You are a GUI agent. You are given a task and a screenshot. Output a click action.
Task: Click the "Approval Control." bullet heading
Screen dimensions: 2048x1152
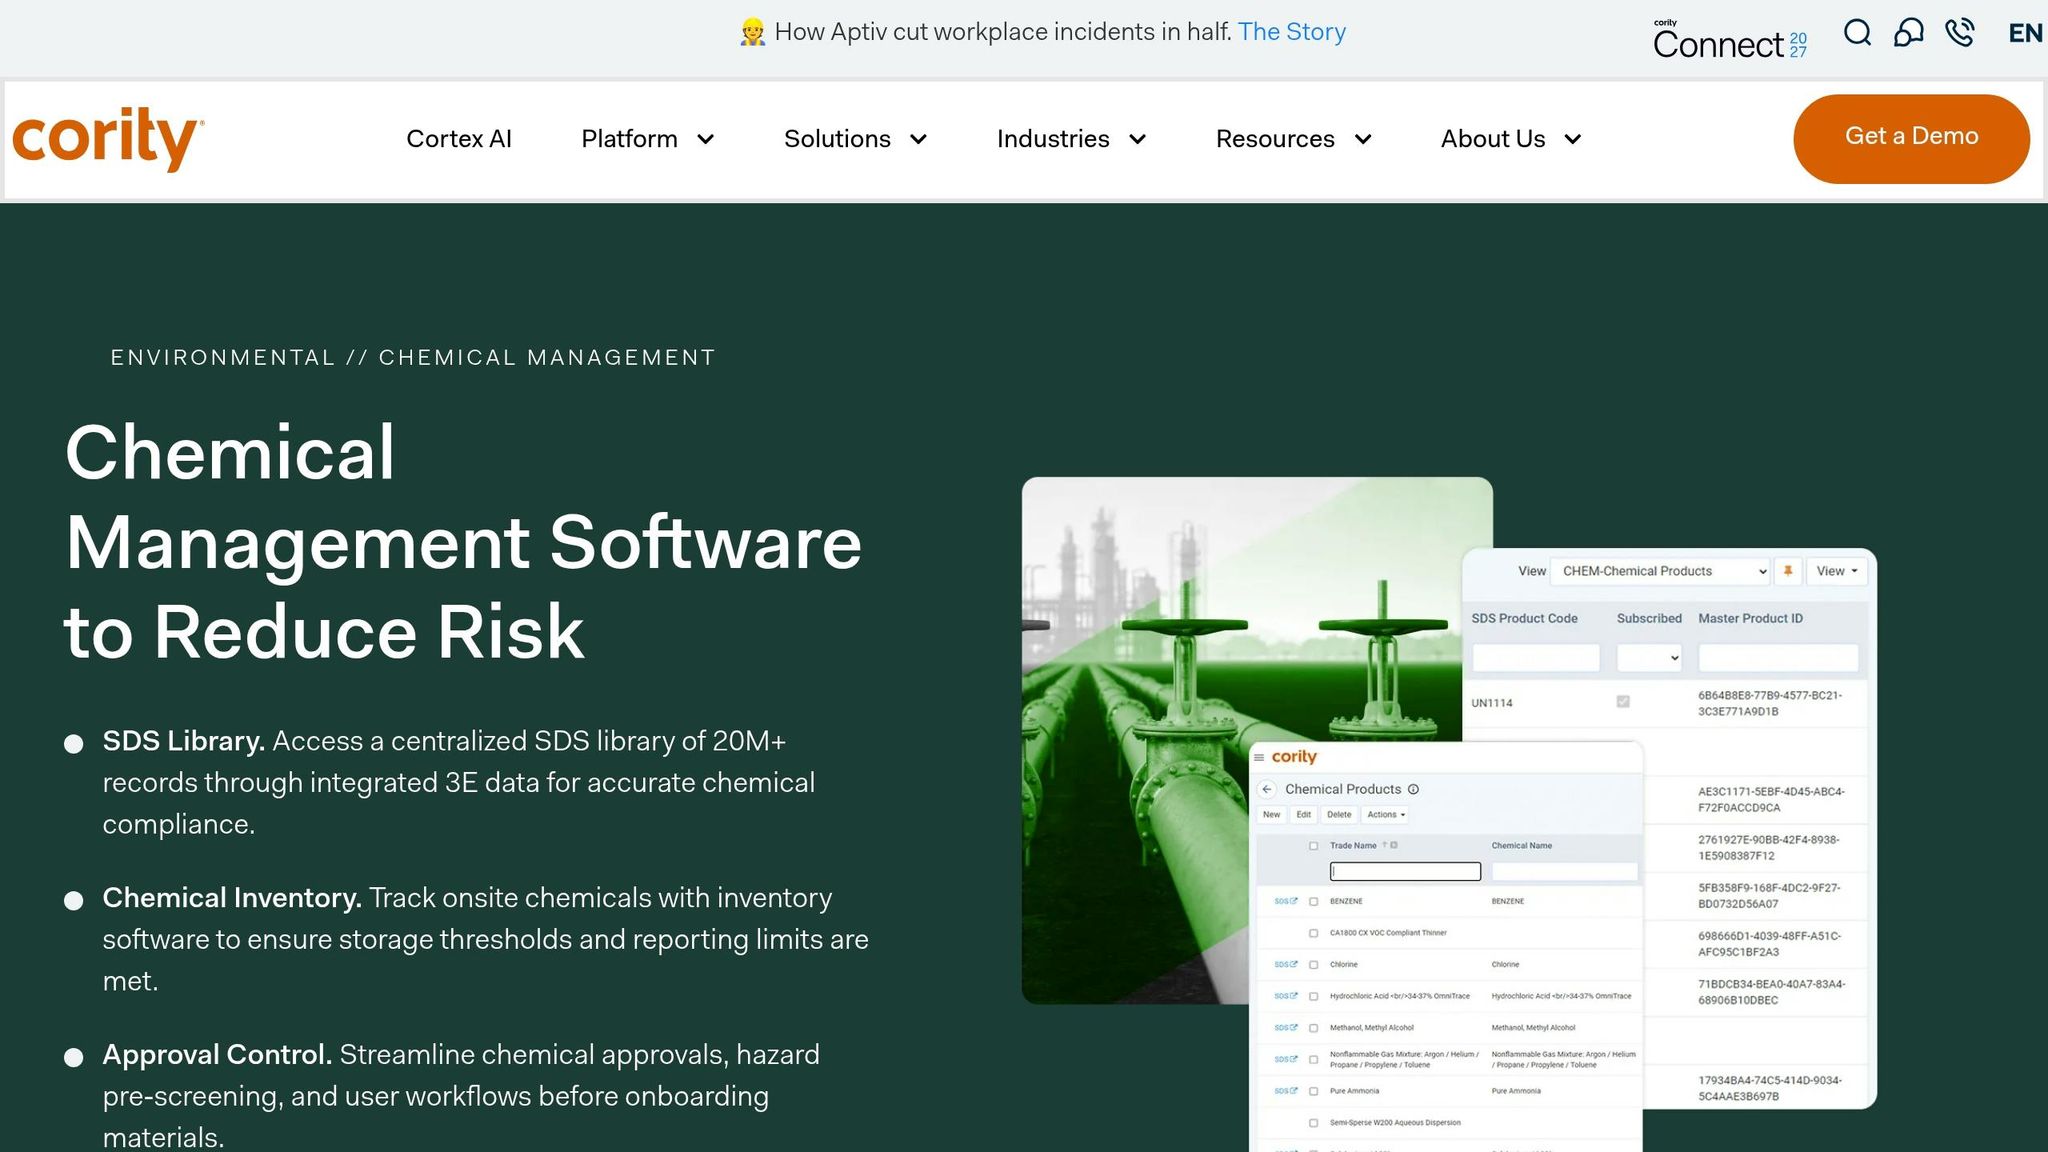tap(217, 1055)
